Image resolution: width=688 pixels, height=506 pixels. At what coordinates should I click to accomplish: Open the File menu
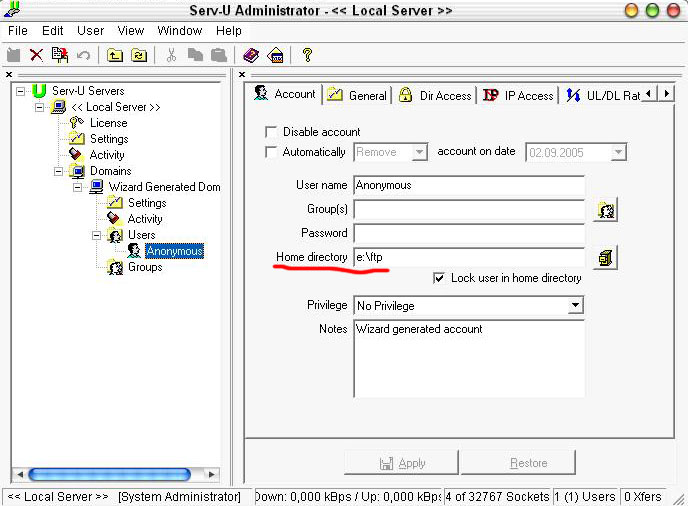tap(18, 31)
